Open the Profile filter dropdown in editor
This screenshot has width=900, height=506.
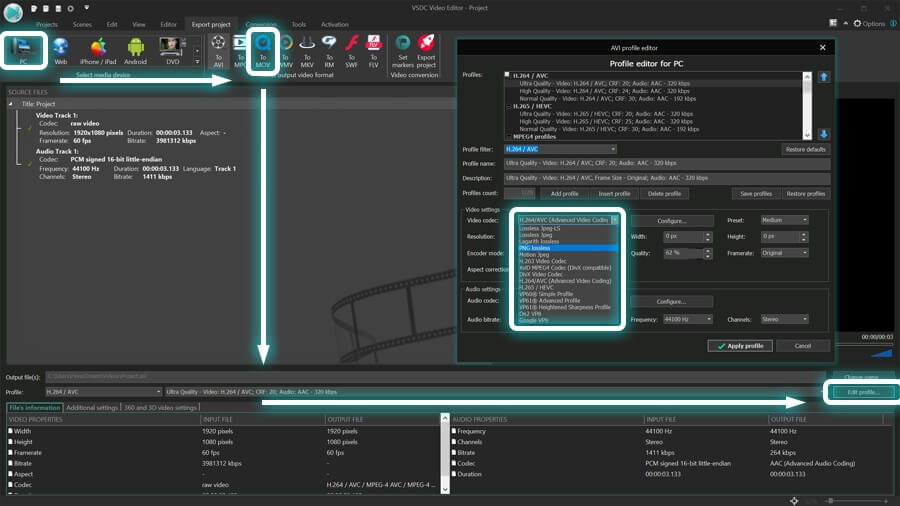pyautogui.click(x=613, y=149)
